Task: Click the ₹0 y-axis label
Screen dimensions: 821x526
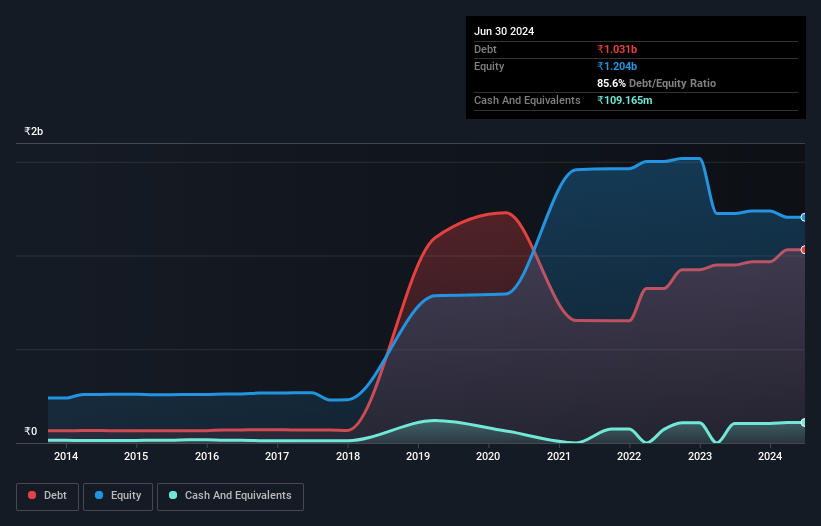Action: (x=30, y=431)
